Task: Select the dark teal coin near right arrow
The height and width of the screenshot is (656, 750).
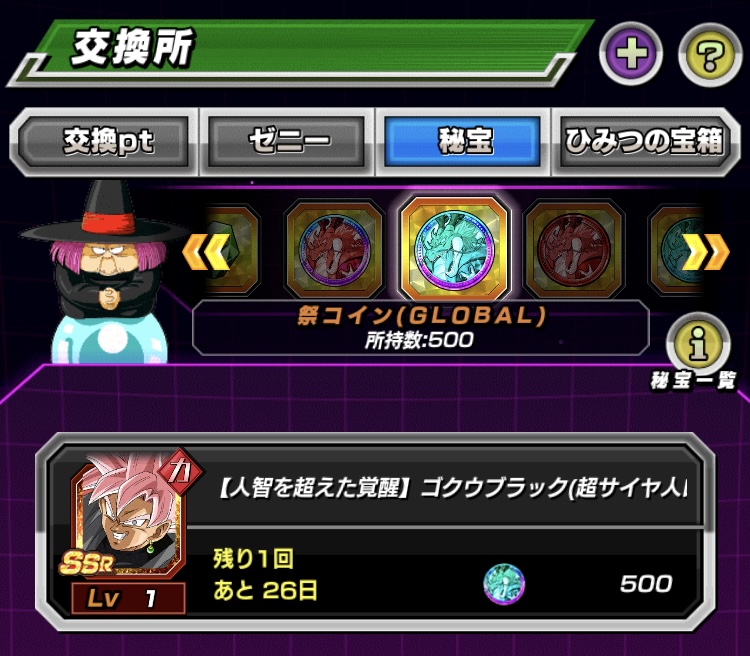Action: click(x=676, y=249)
